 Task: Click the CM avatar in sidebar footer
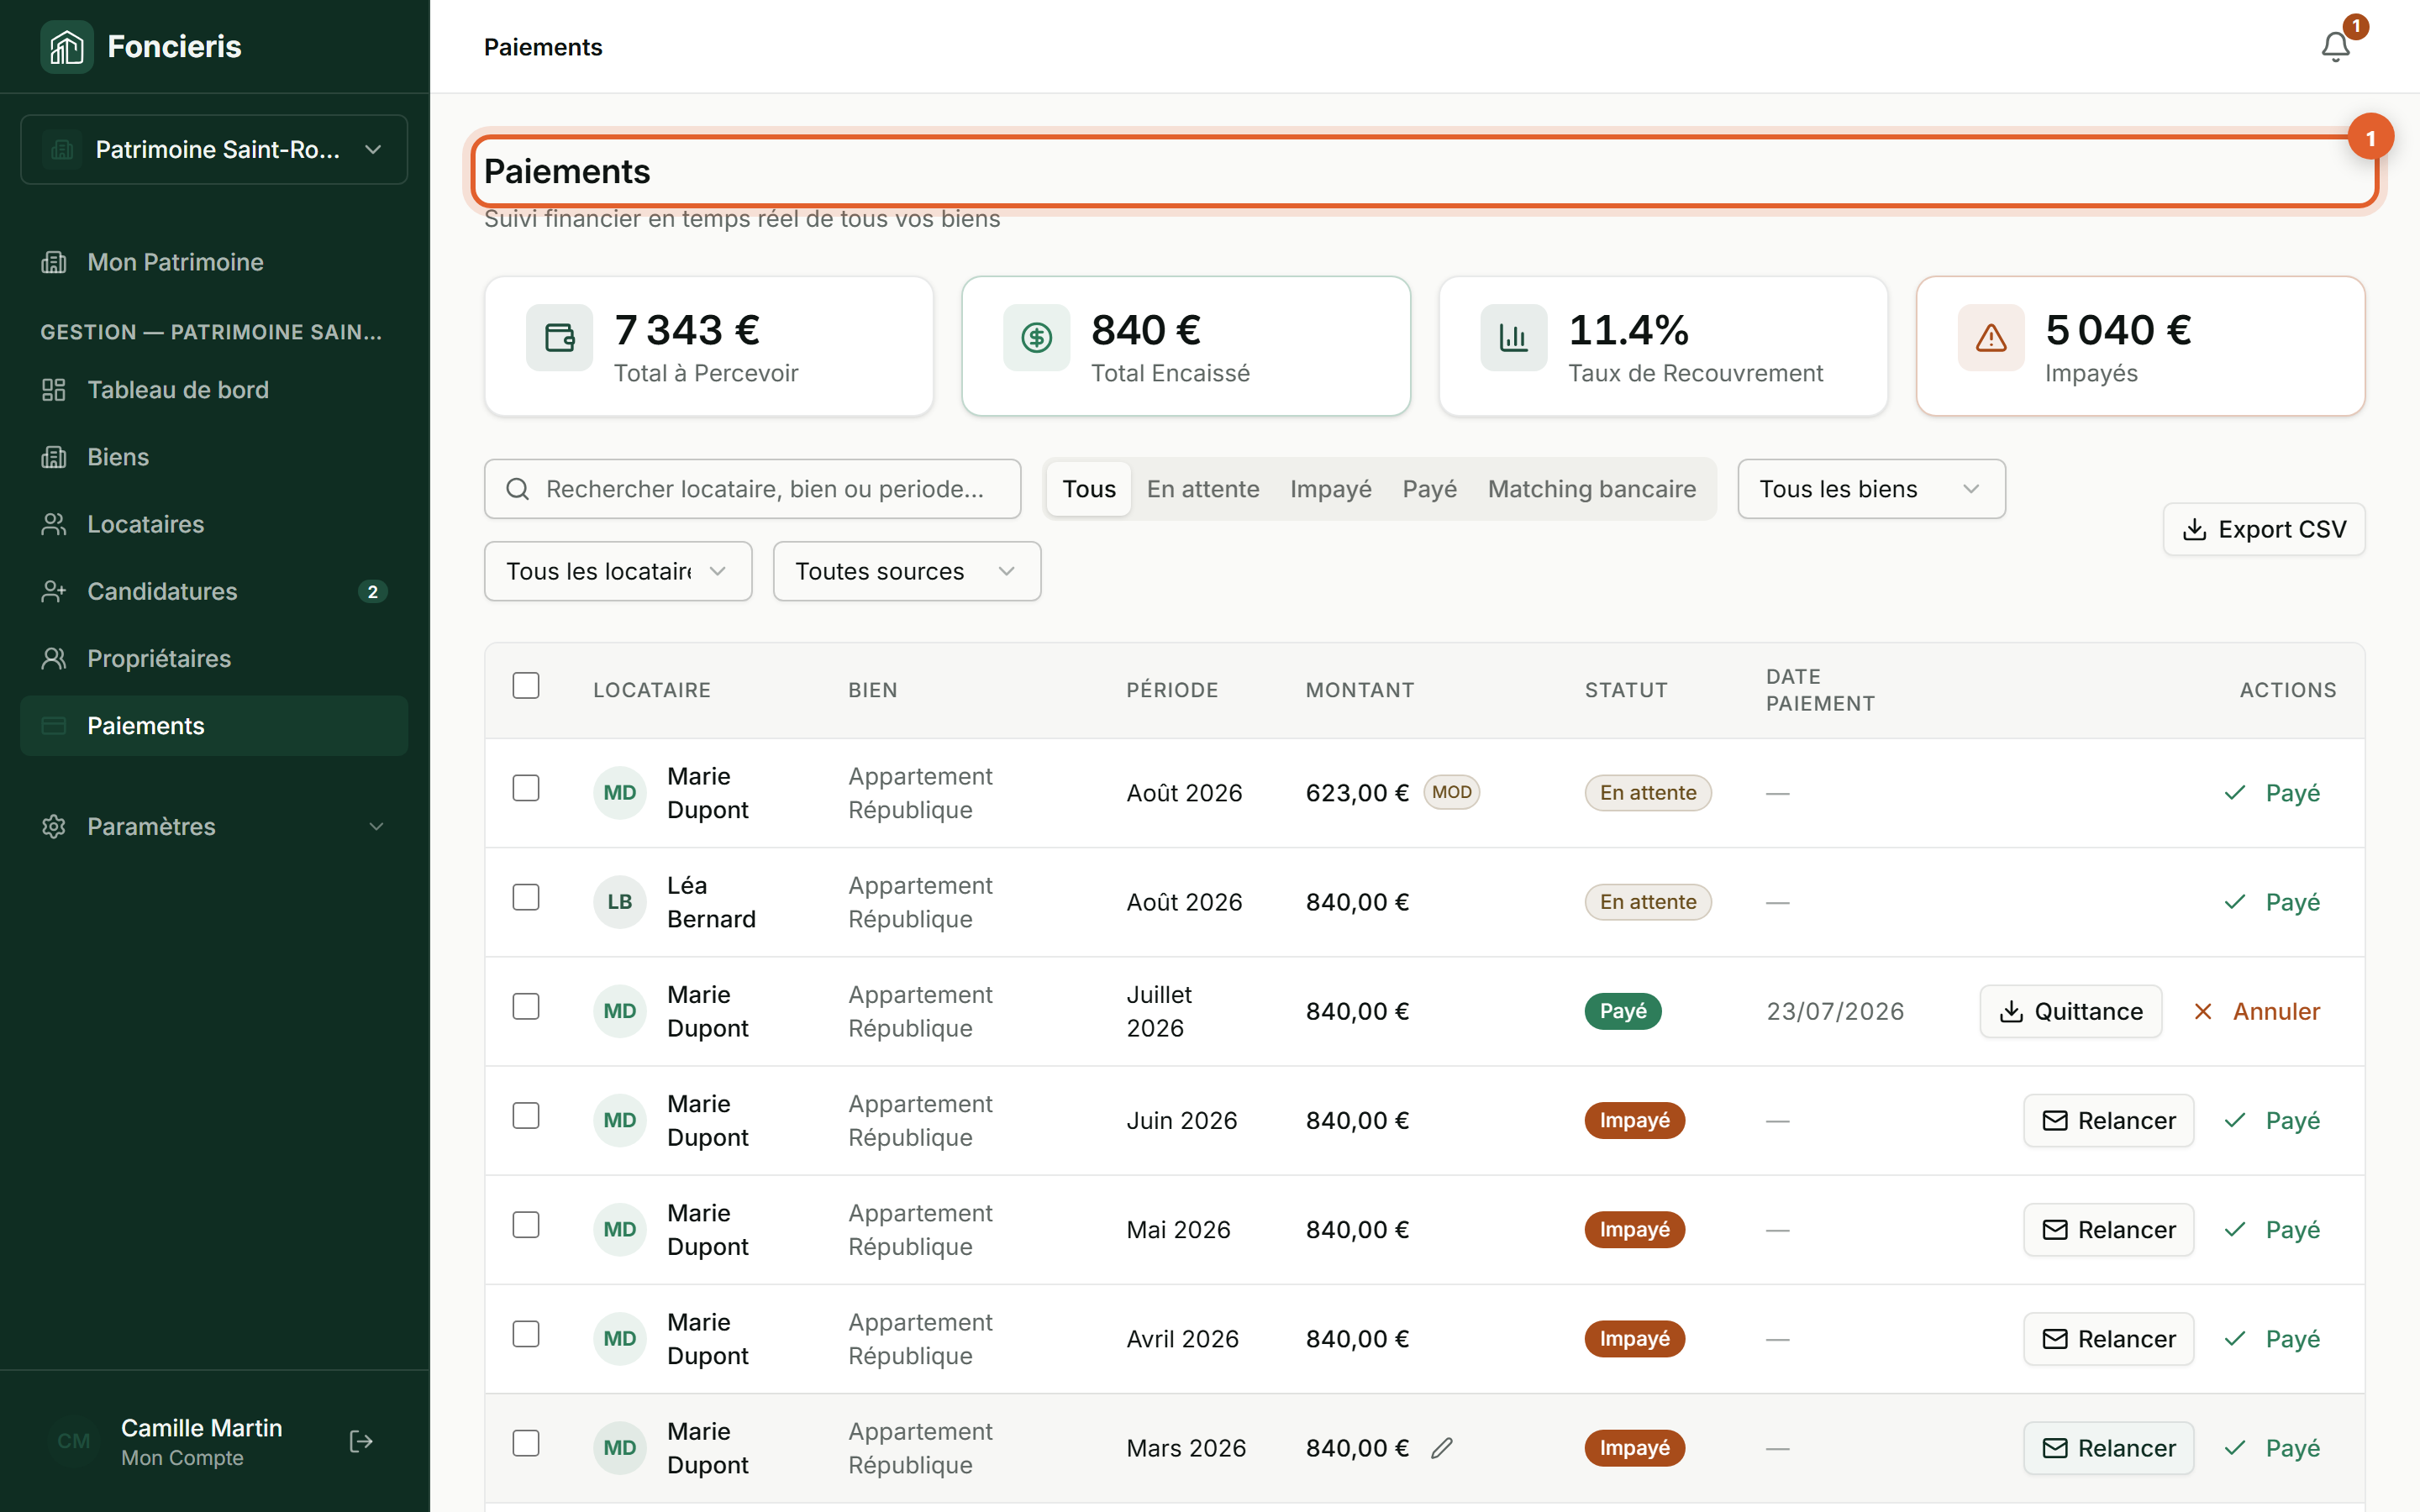click(74, 1441)
